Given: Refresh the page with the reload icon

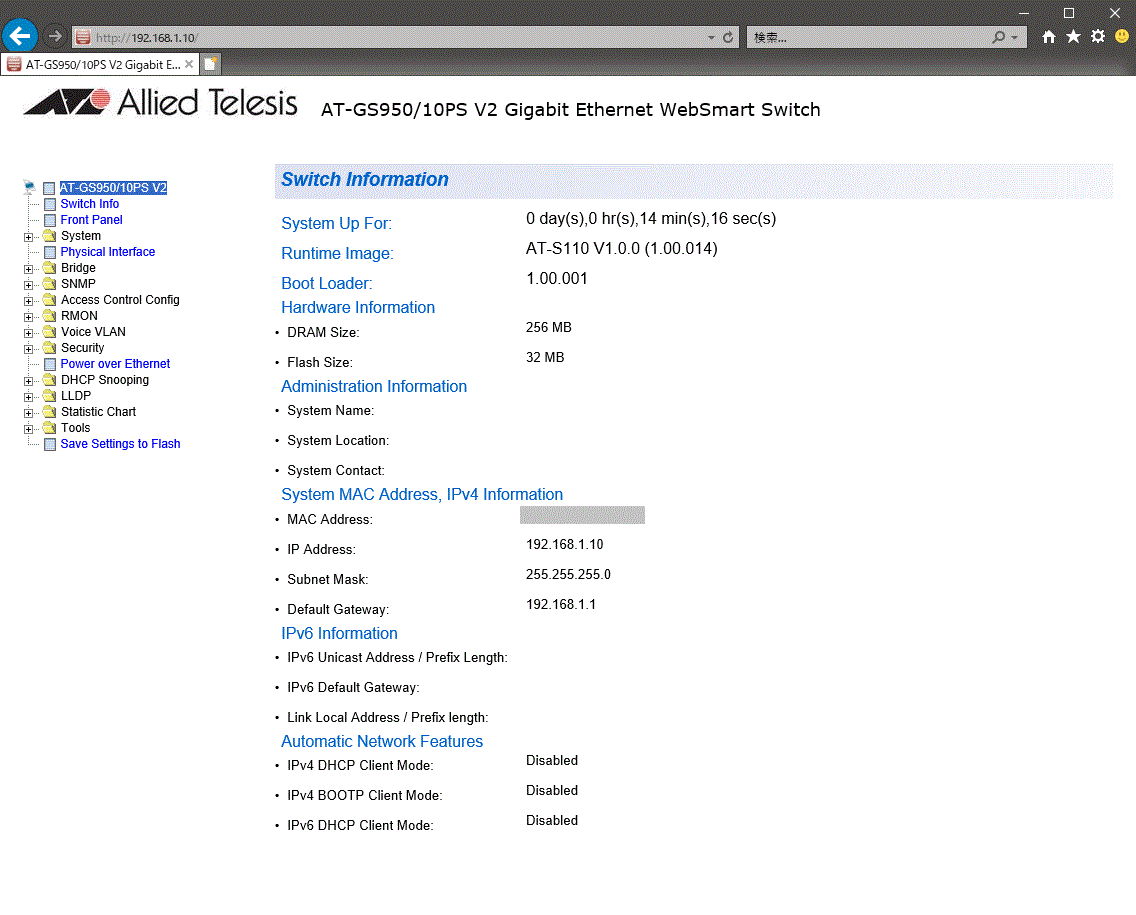Looking at the screenshot, I should pyautogui.click(x=728, y=37).
